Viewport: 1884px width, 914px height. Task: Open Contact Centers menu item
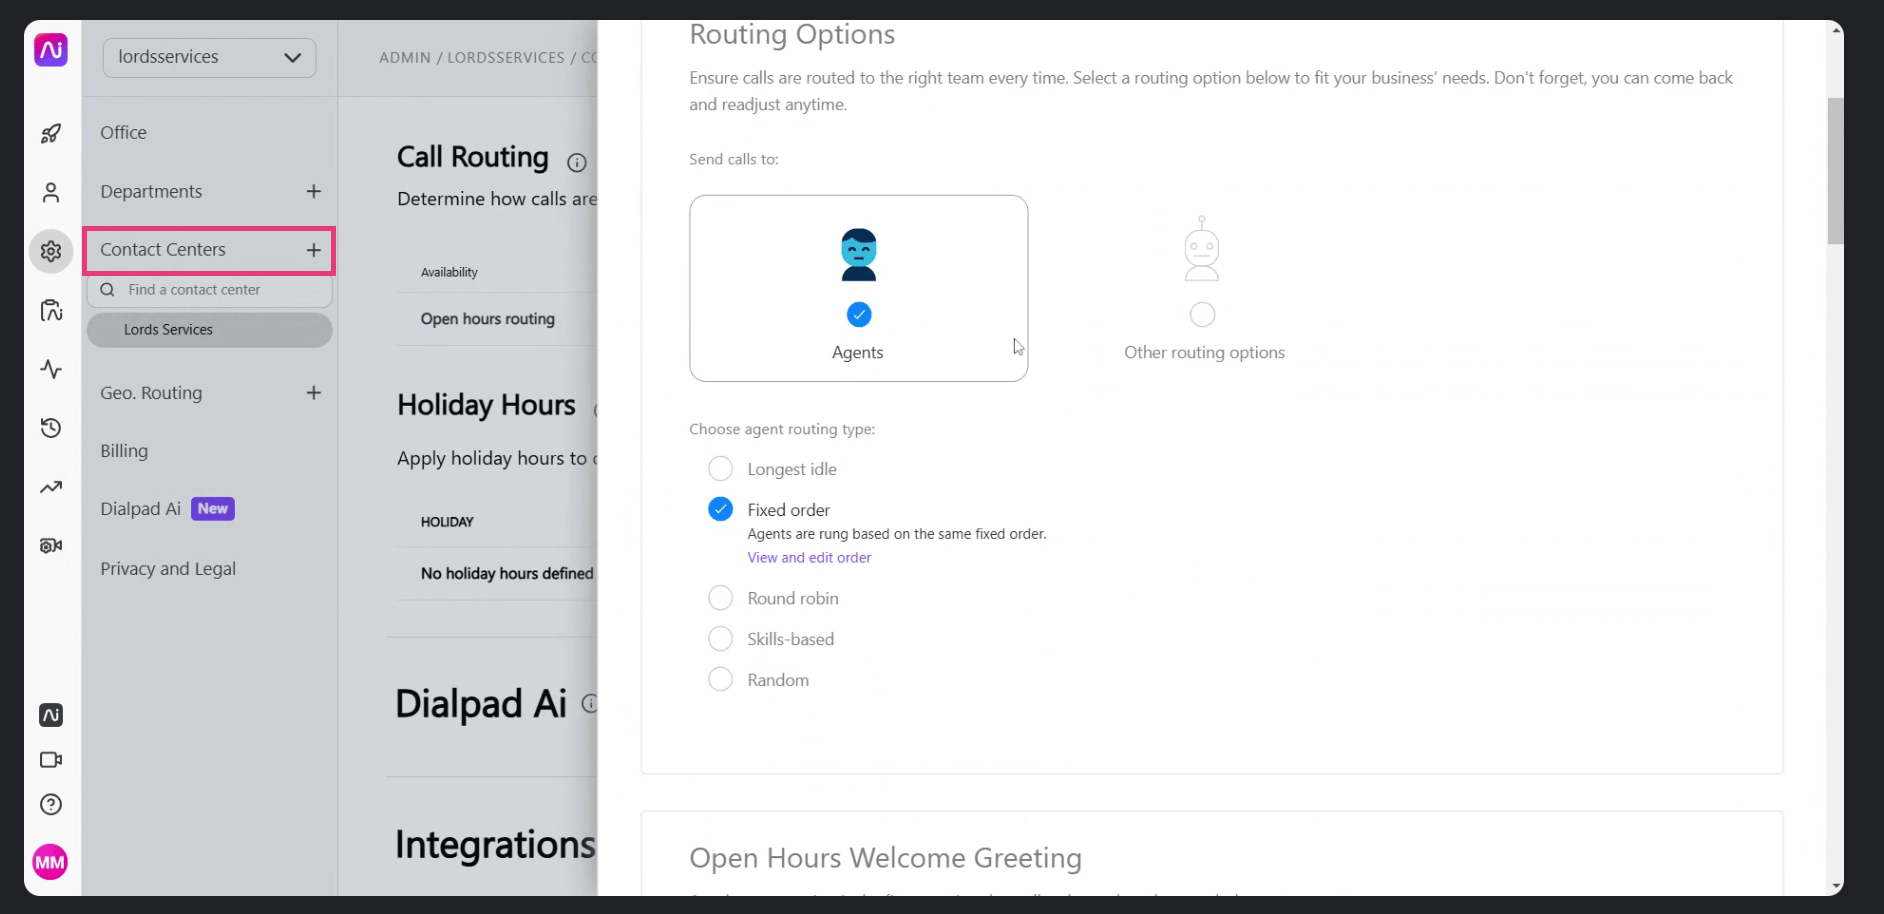163,250
